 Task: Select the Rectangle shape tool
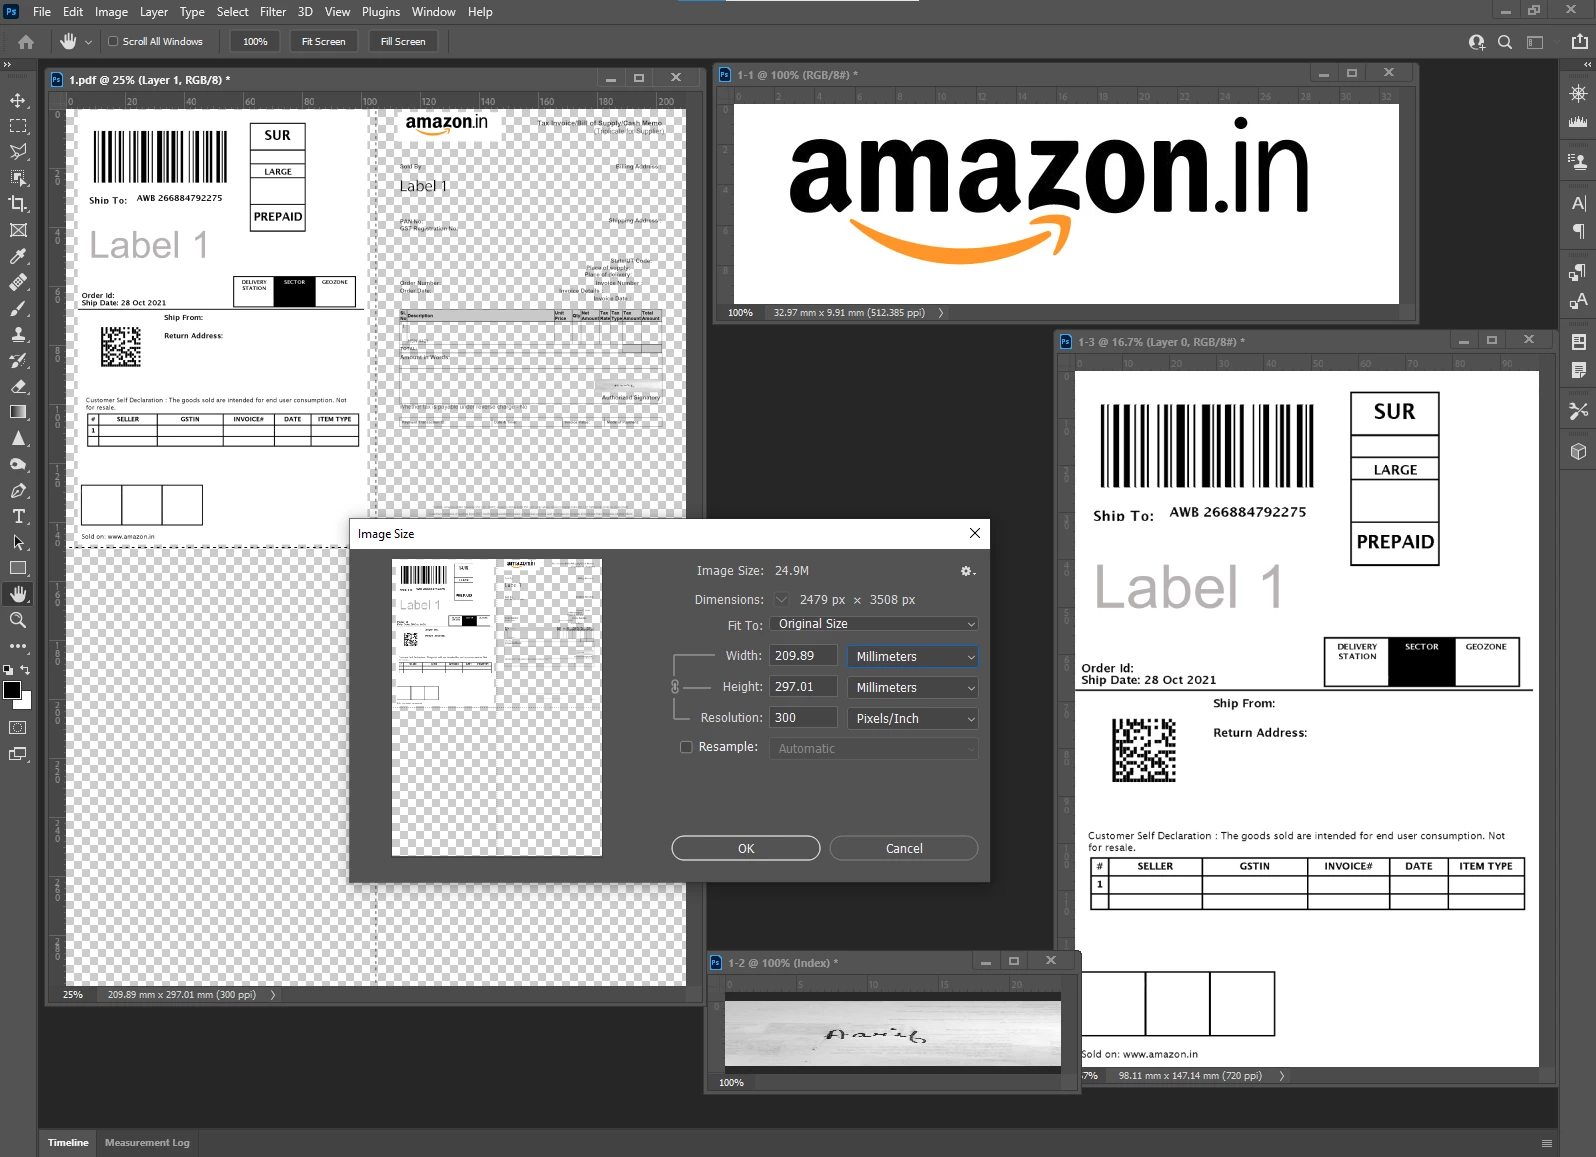[18, 568]
